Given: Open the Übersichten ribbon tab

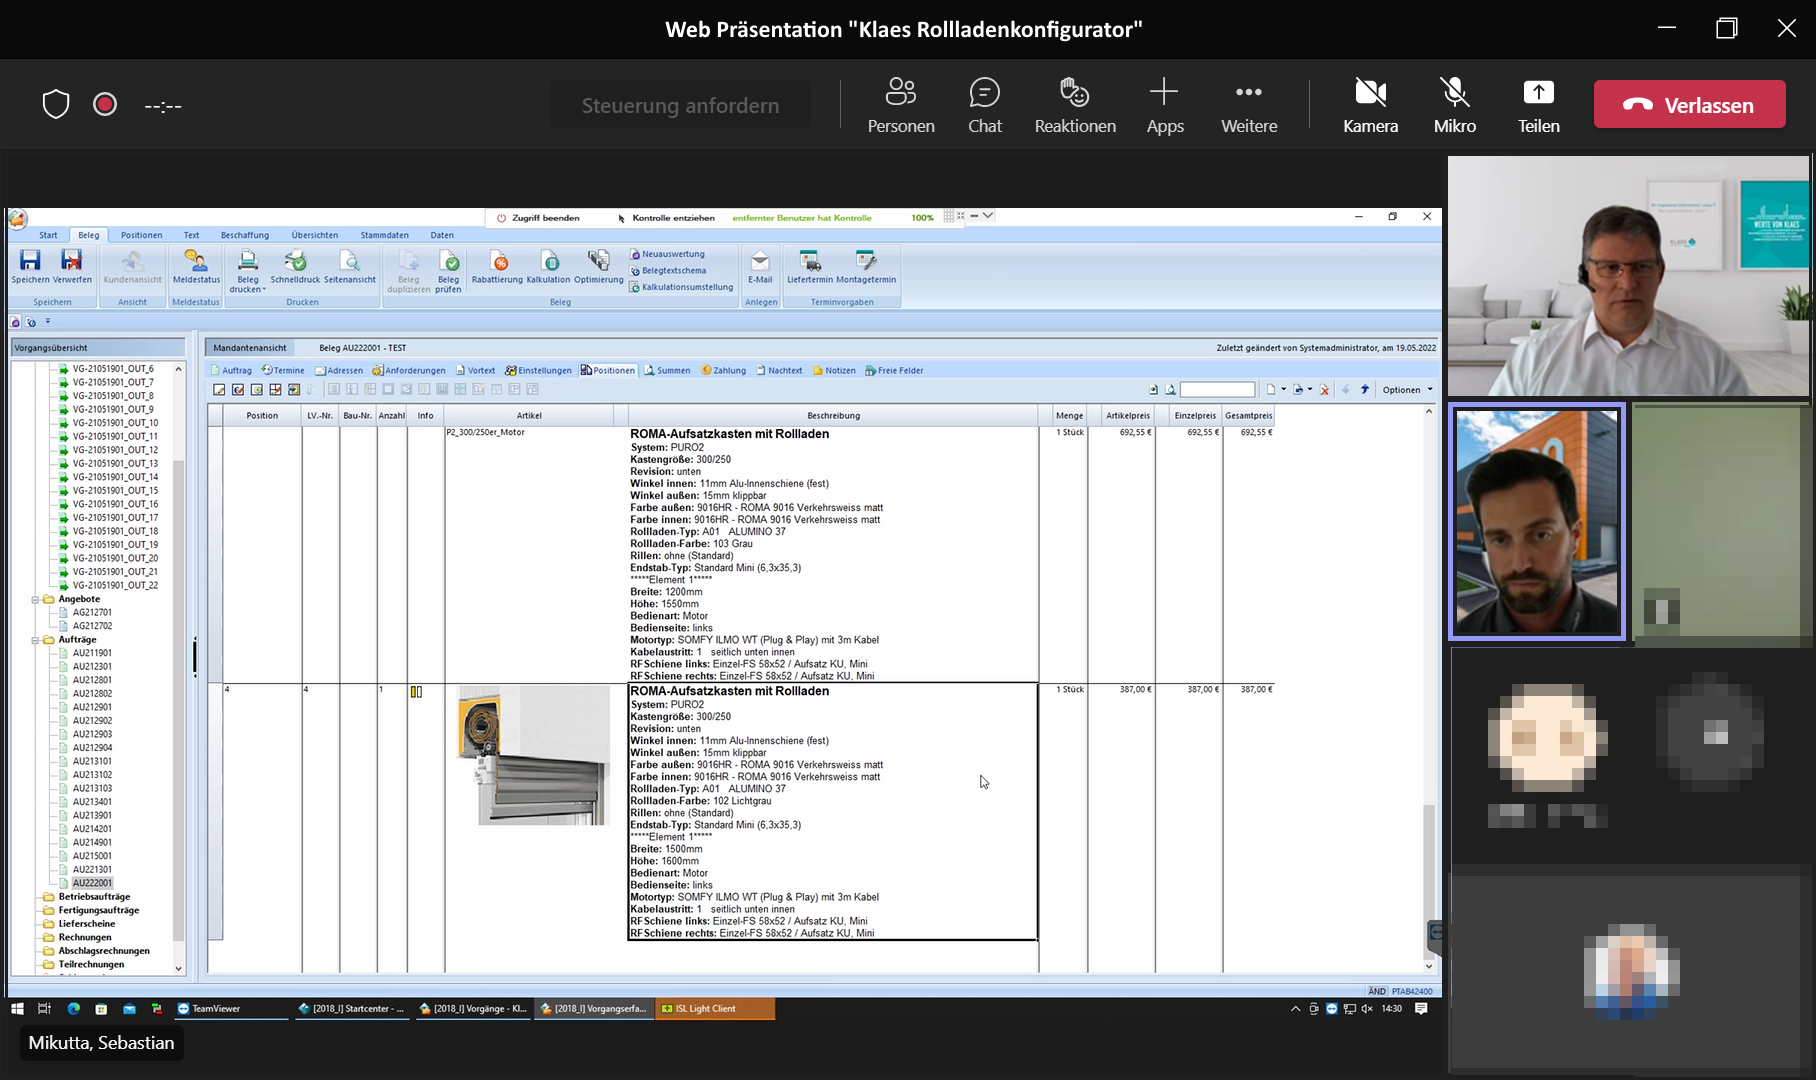Looking at the screenshot, I should (315, 235).
